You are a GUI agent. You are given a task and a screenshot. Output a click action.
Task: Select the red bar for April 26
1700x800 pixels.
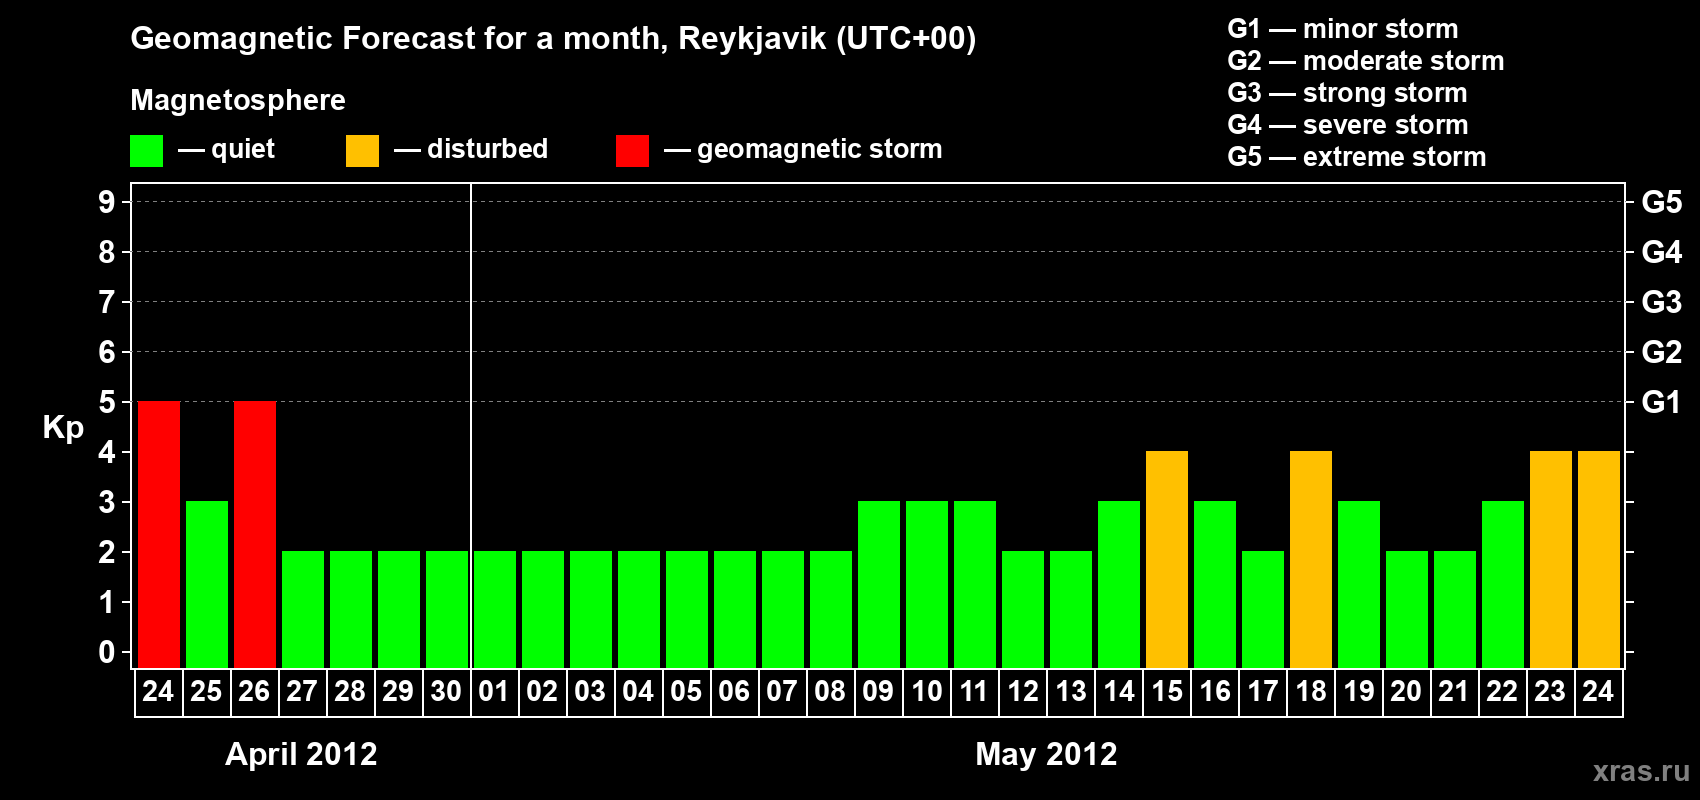(x=255, y=534)
